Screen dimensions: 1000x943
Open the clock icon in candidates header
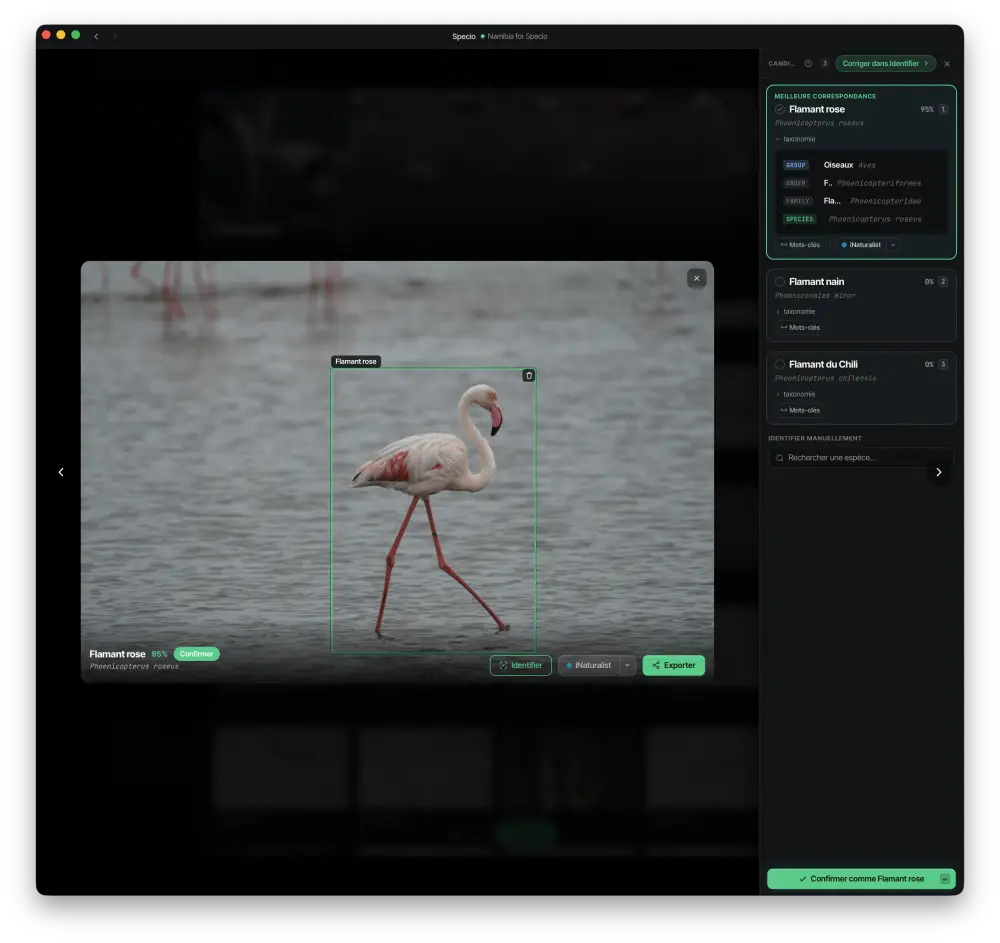coord(808,63)
